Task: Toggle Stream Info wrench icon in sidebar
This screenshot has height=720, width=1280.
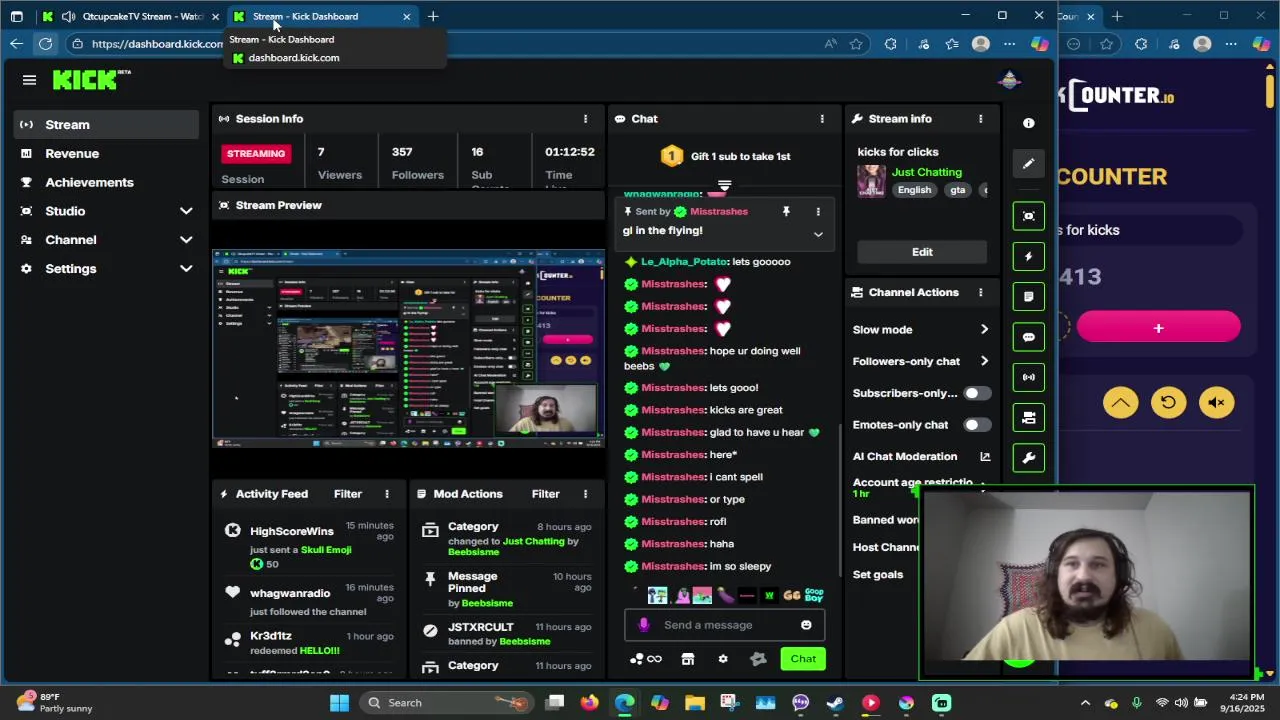Action: pos(1028,457)
